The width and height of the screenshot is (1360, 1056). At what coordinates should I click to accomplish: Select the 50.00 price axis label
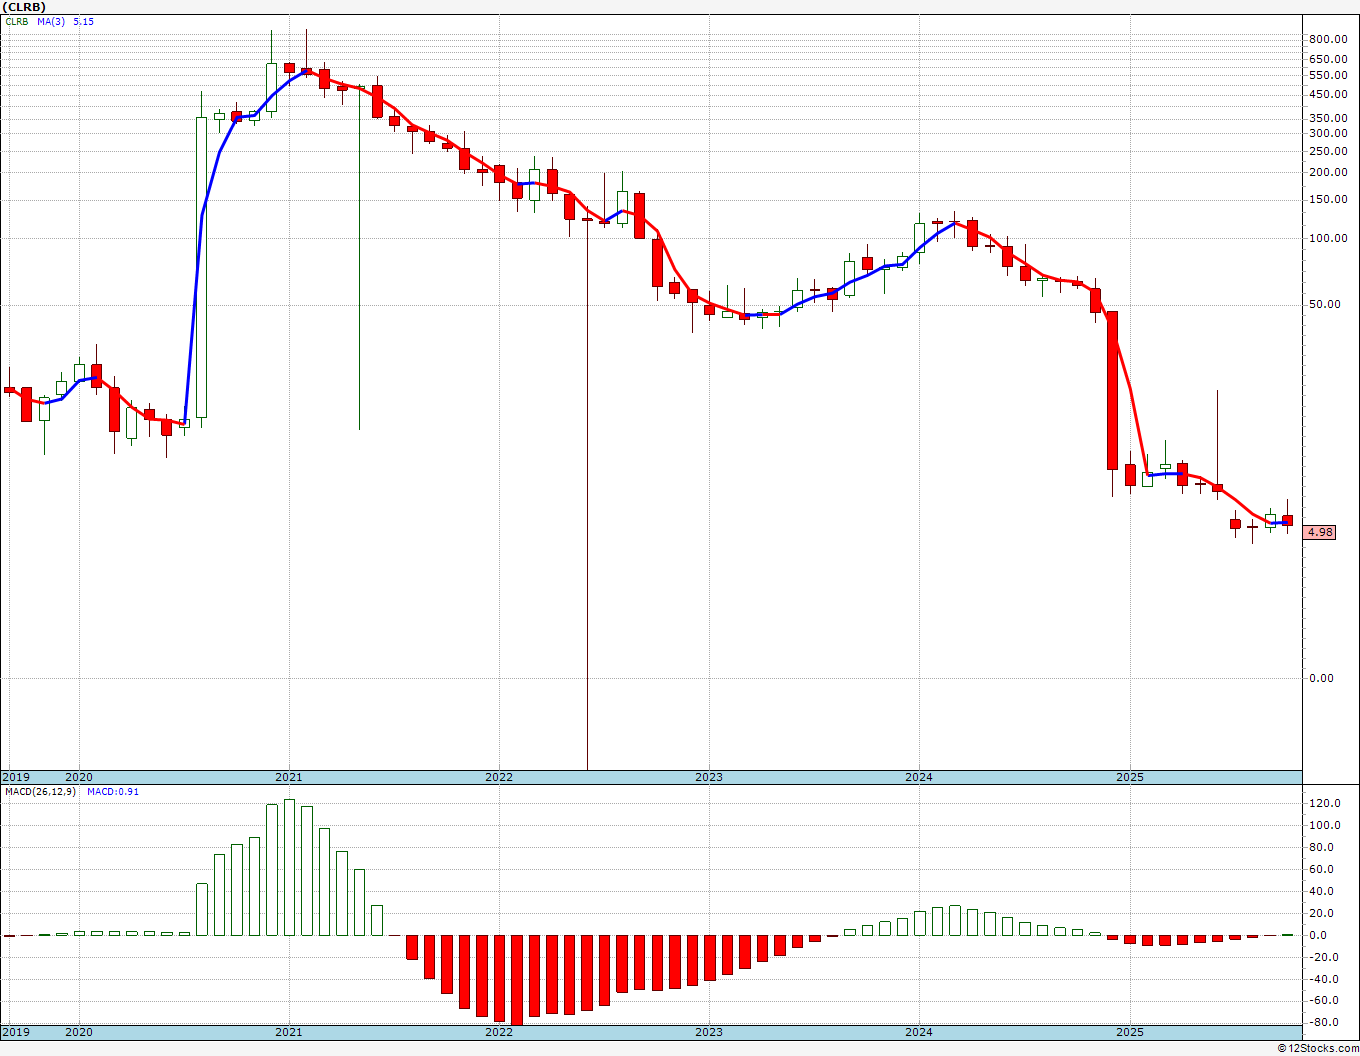(x=1326, y=304)
